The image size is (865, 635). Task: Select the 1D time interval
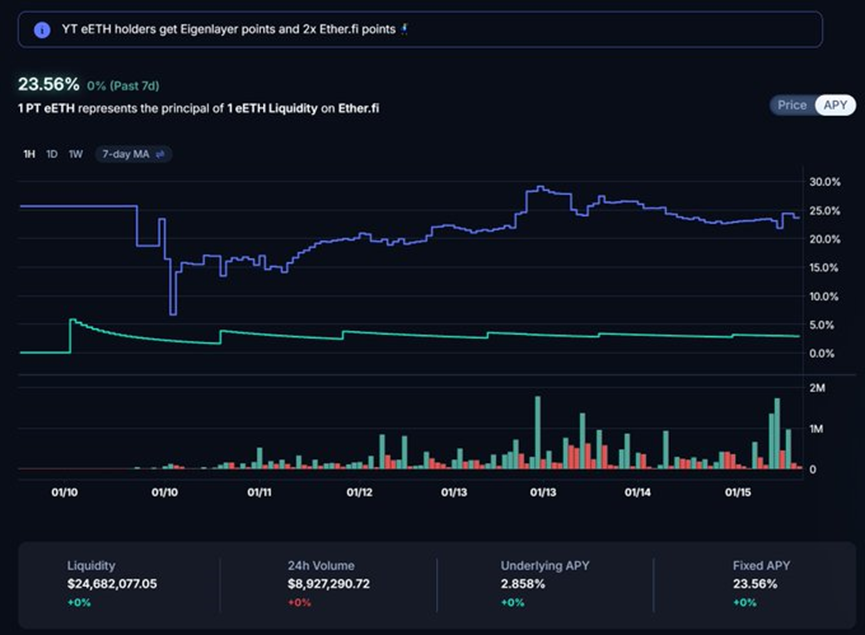52,154
